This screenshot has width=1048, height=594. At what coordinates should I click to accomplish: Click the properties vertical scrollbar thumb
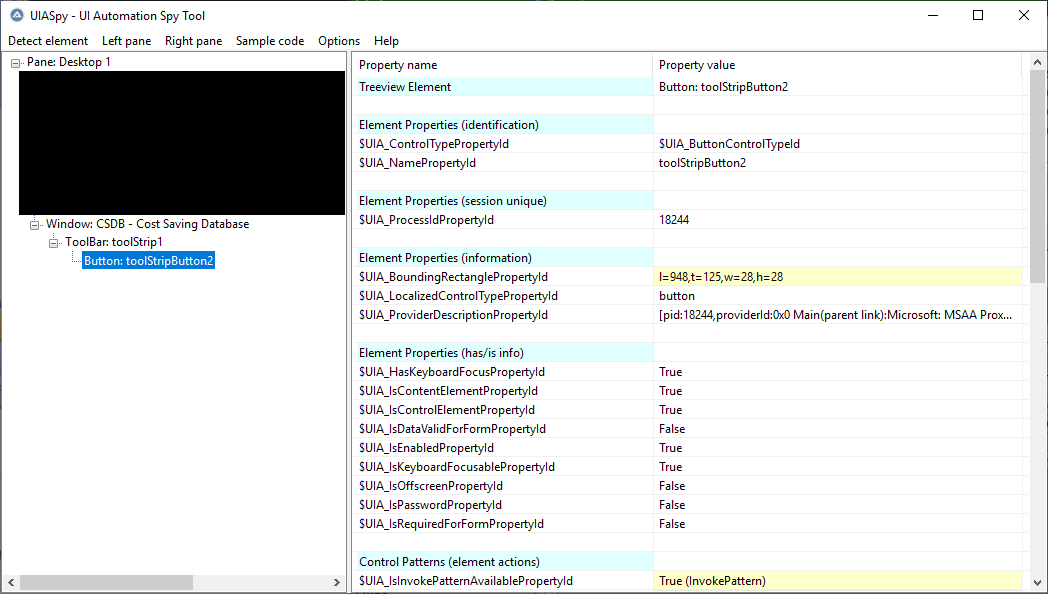coord(1037,176)
